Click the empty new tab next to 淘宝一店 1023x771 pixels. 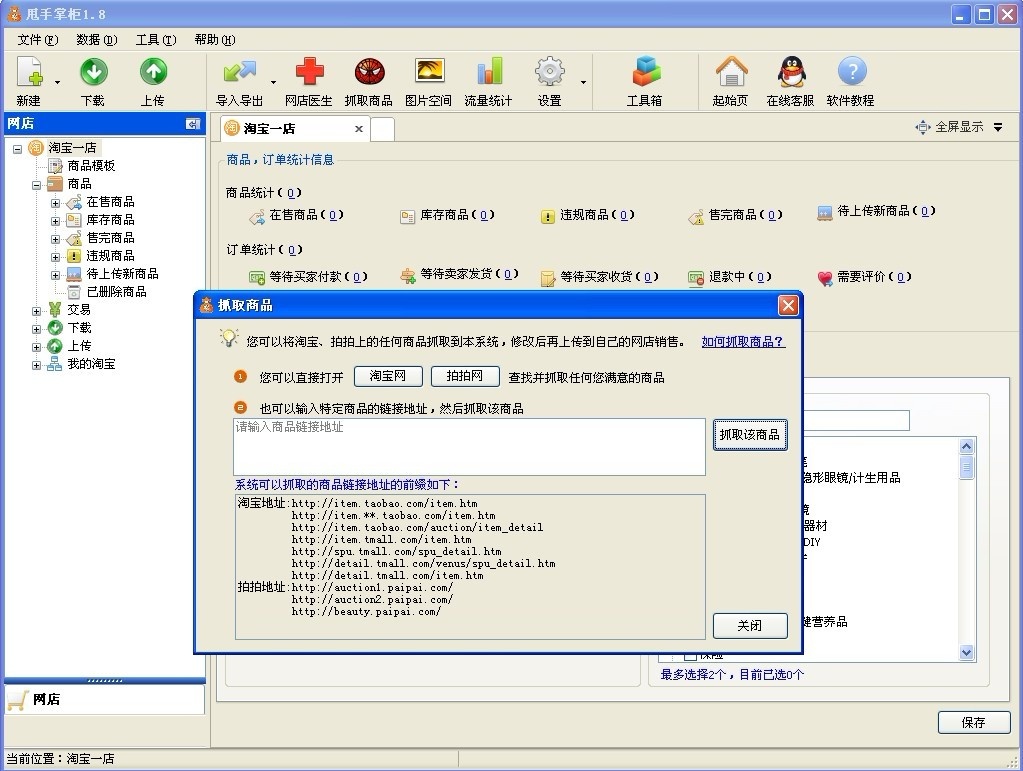tap(382, 129)
